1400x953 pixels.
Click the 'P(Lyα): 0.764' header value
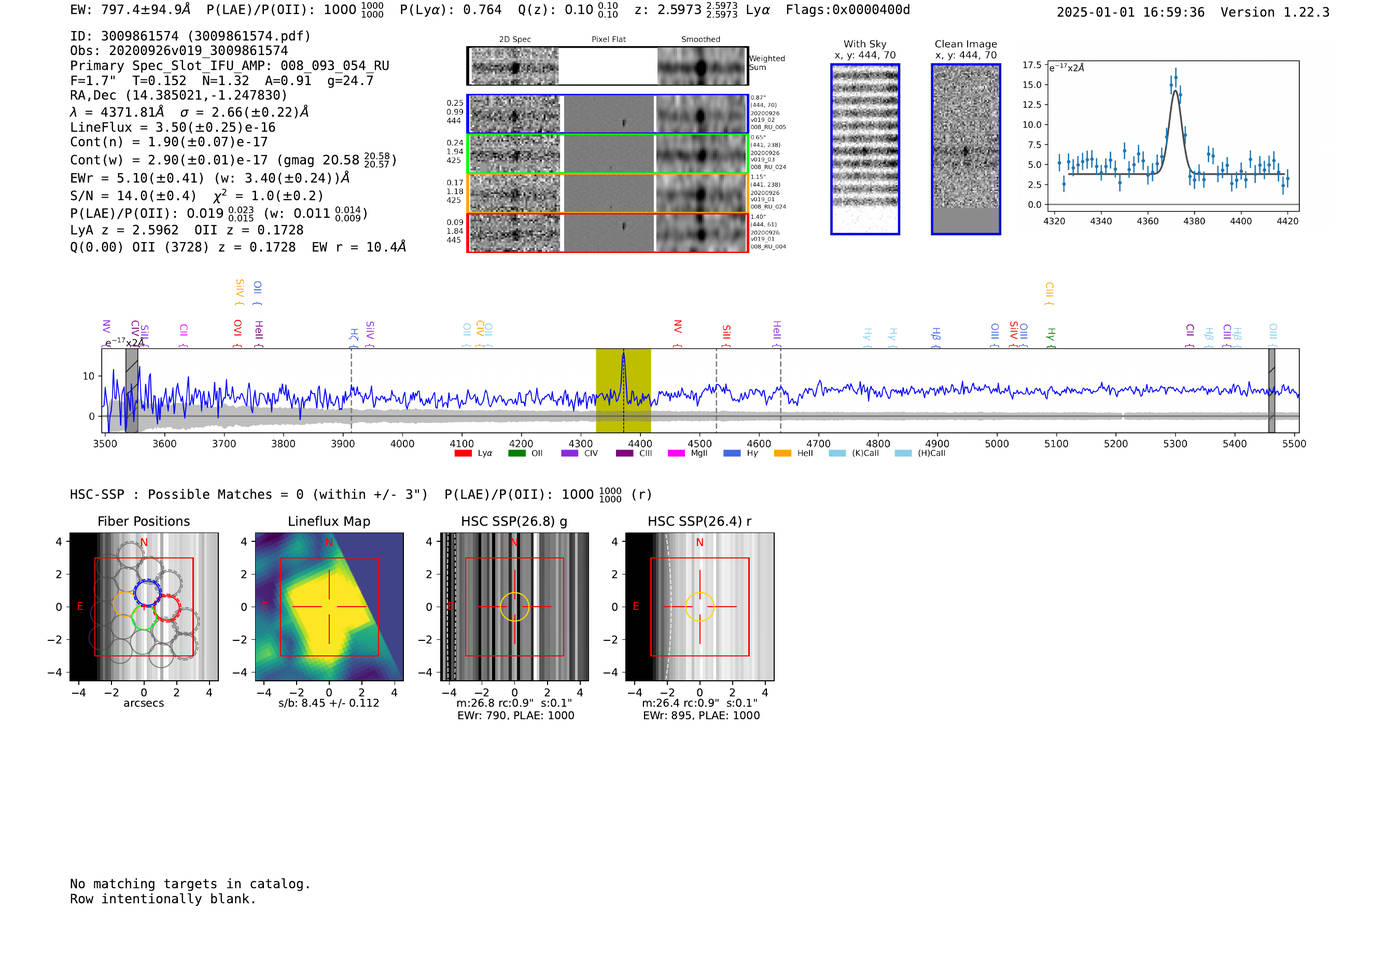pyautogui.click(x=454, y=10)
